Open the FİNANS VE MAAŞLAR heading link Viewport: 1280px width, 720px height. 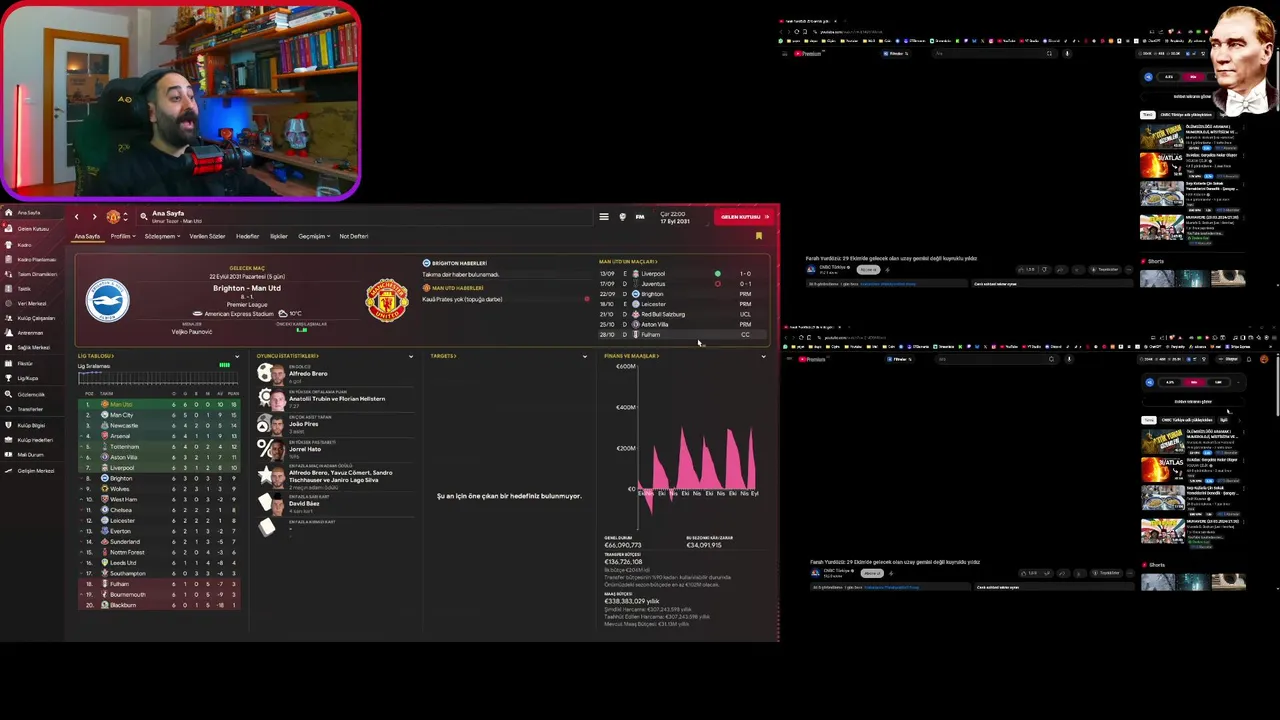coord(630,356)
